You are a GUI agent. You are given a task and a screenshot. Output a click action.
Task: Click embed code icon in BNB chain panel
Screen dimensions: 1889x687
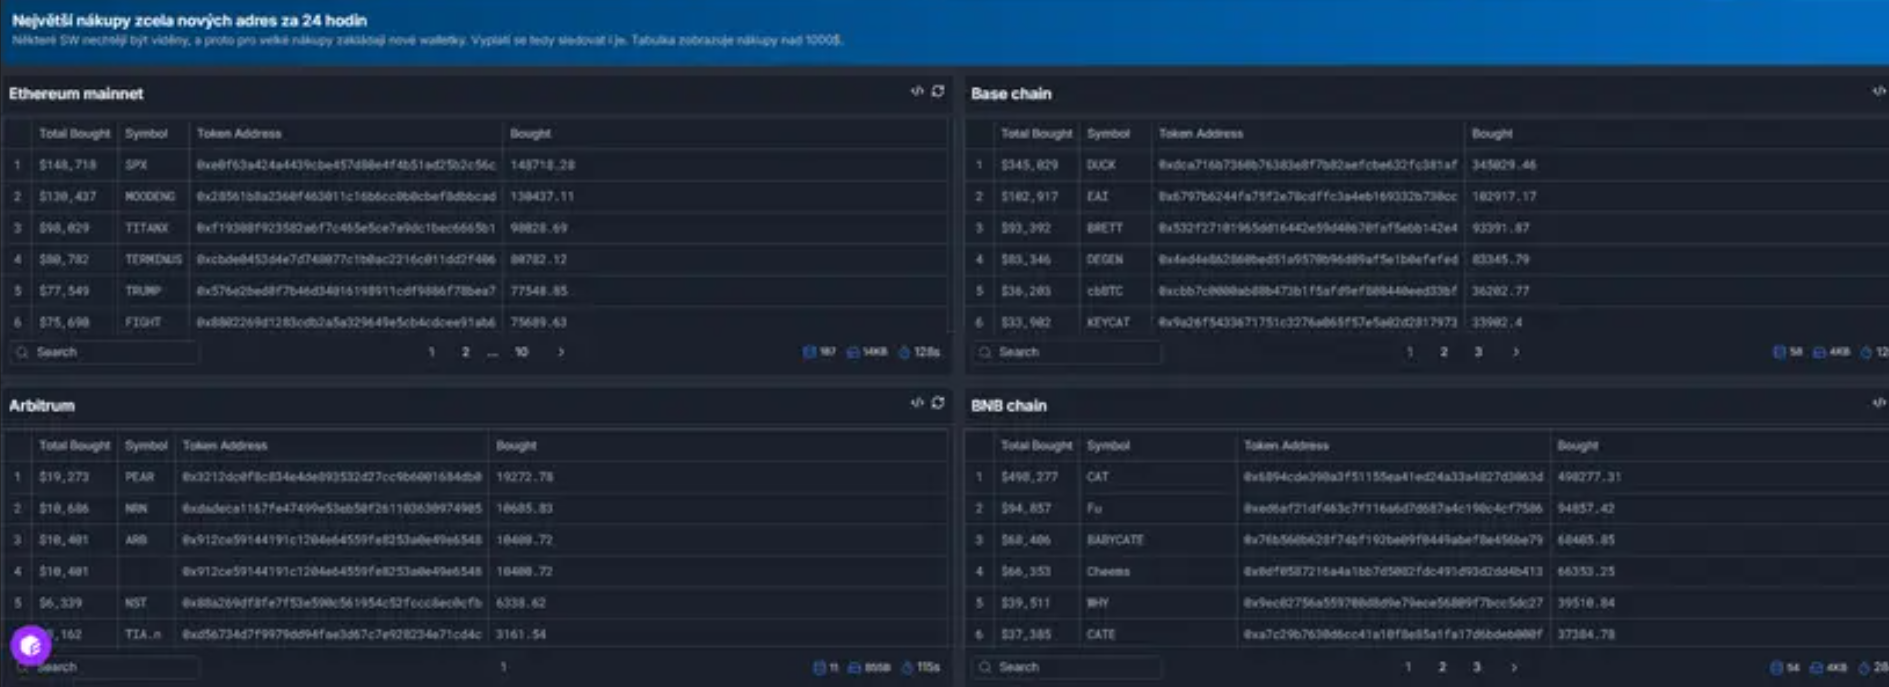tap(1878, 404)
